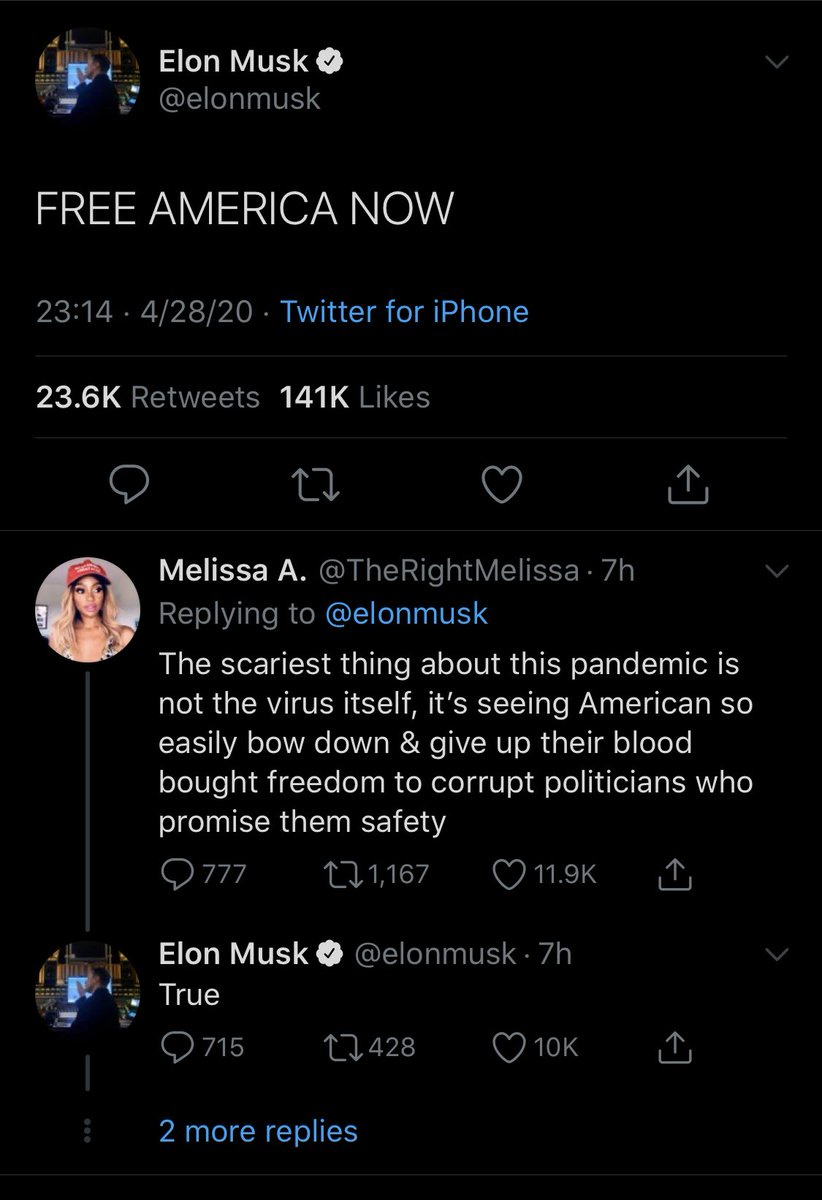Screen dimensions: 822x1200
Task: Open options chevron on main tweet
Action: (776, 62)
